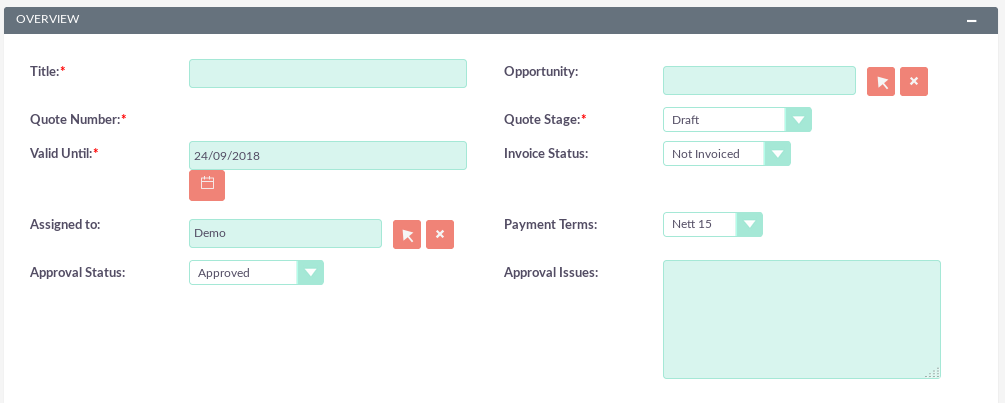
Task: Click the Title field label
Action: click(x=47, y=71)
